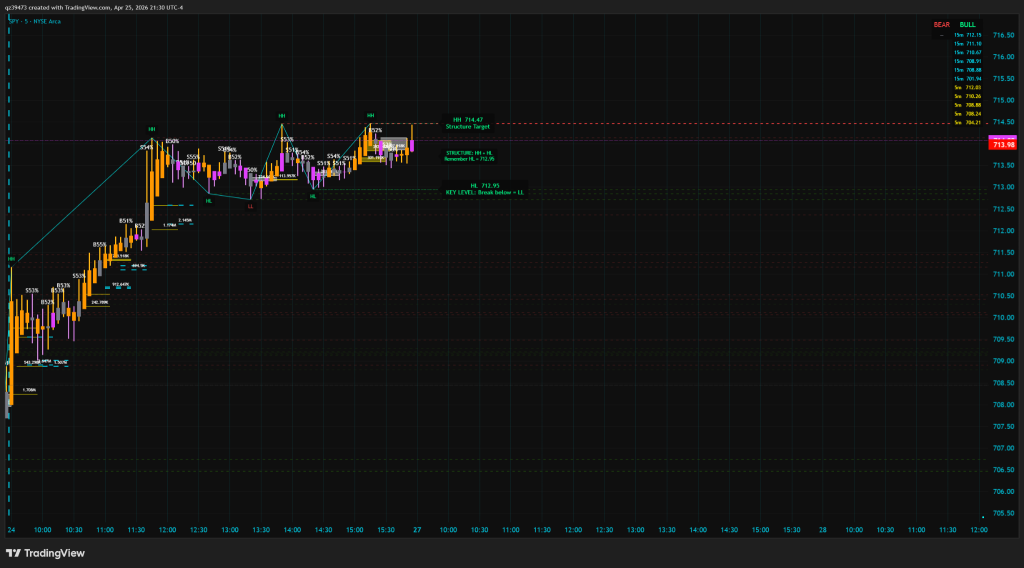This screenshot has height=568, width=1024.
Task: Select the HL 712.95 KEY LEVEL label
Action: tap(483, 188)
